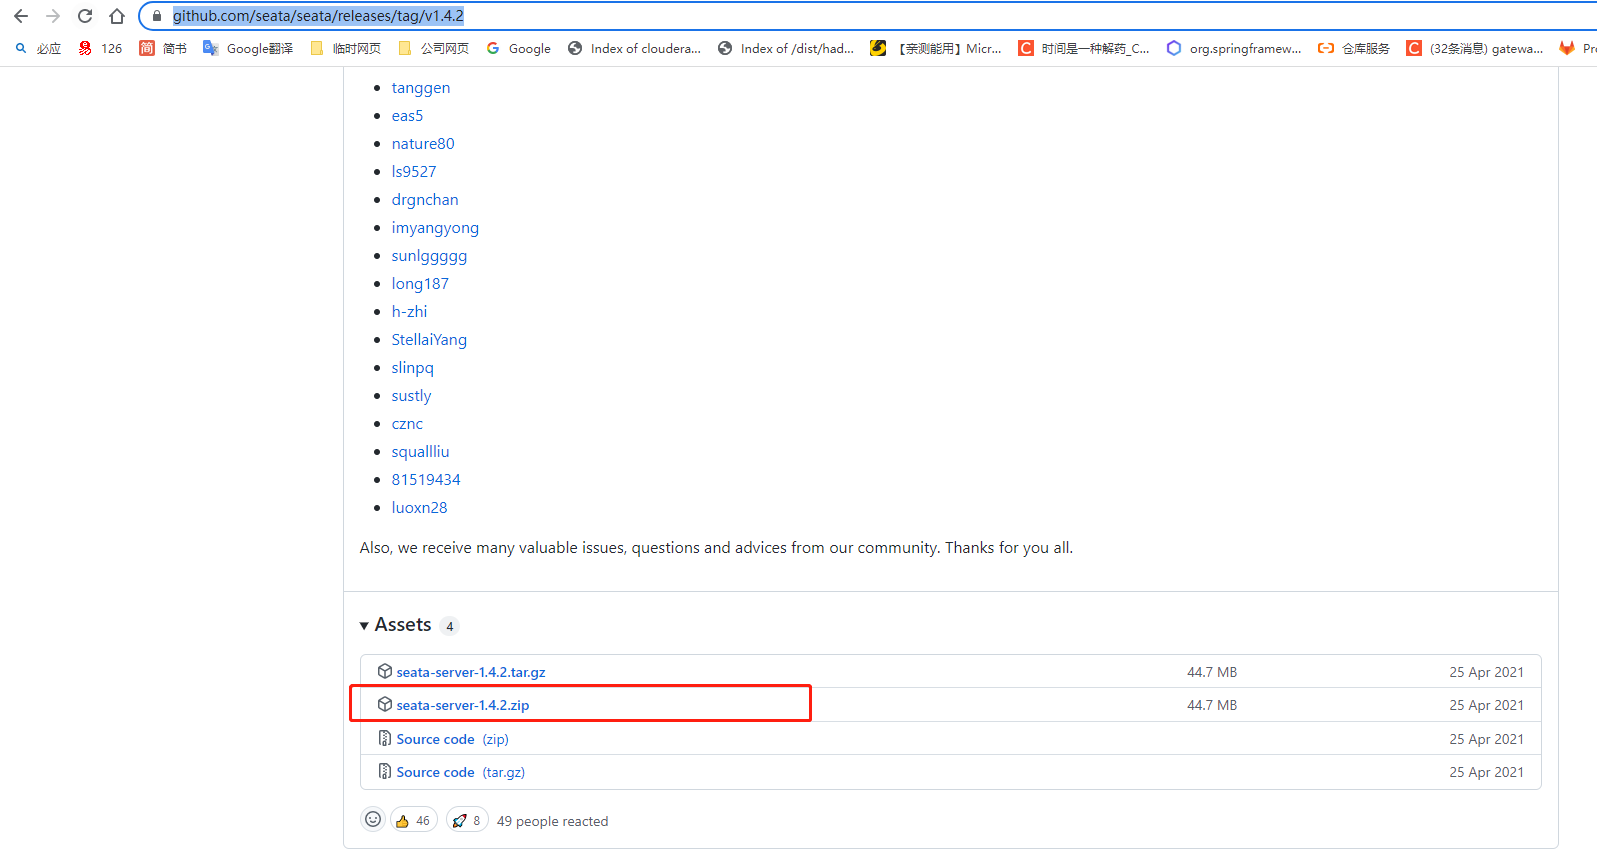This screenshot has height=865, width=1597.
Task: Open the 简书 bookmark
Action: tap(163, 48)
